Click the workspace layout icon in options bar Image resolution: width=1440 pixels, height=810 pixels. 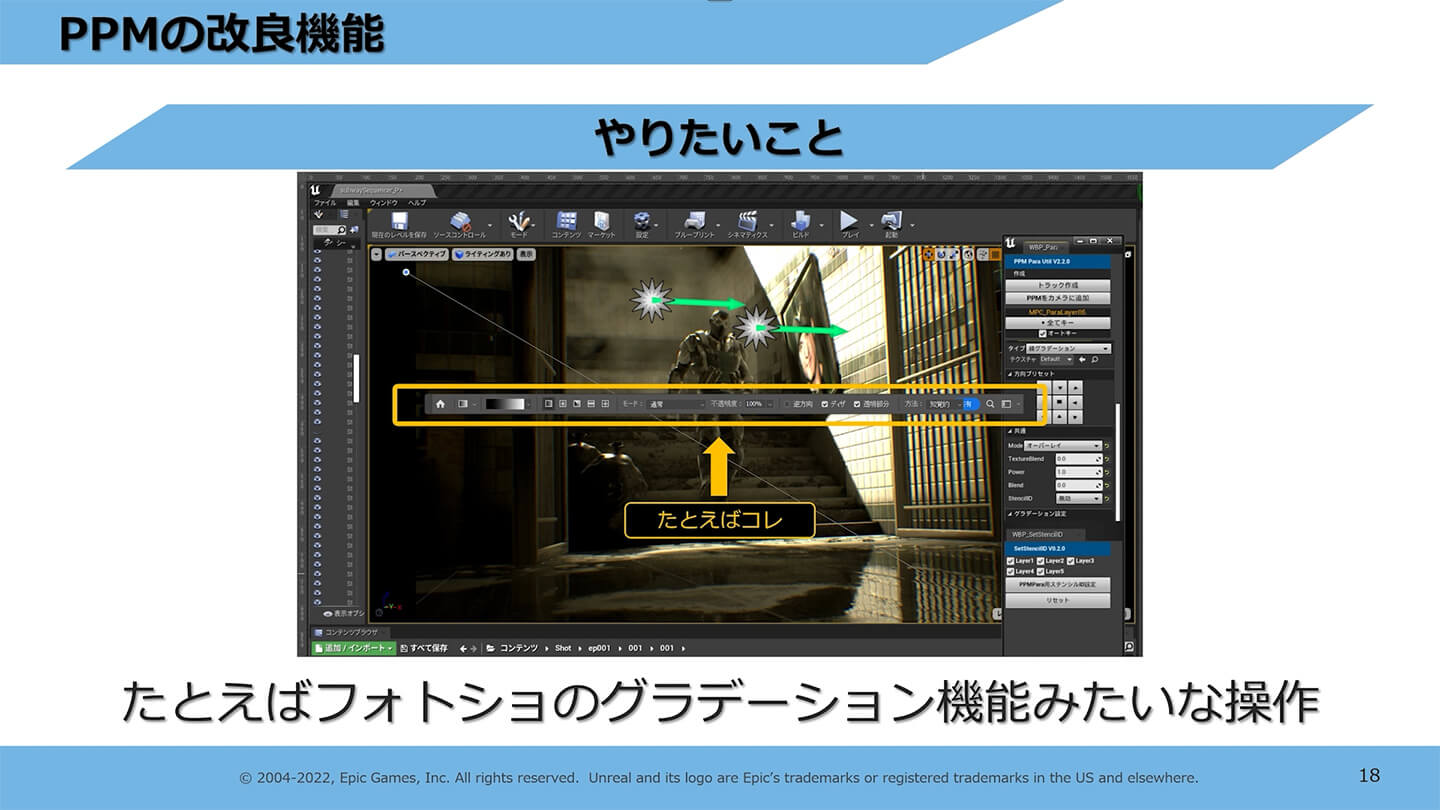(x=1006, y=404)
